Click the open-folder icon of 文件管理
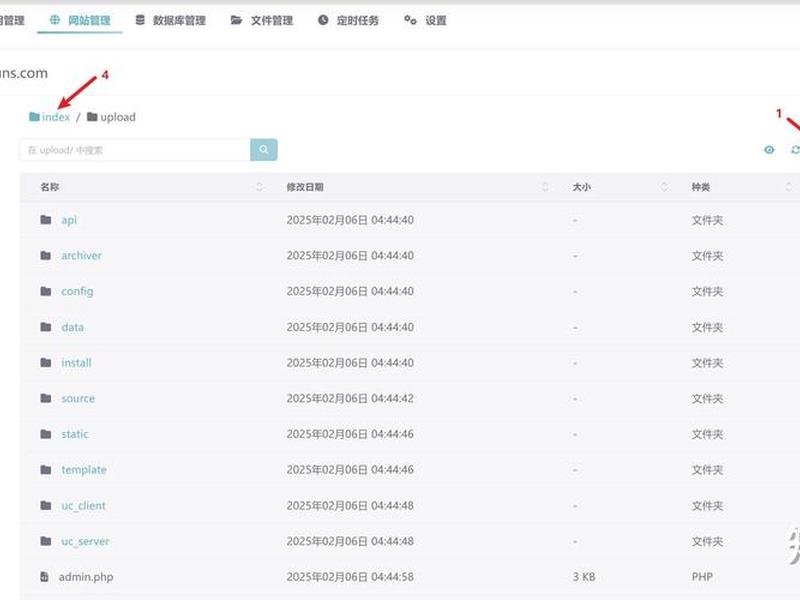The width and height of the screenshot is (800, 600). click(236, 20)
